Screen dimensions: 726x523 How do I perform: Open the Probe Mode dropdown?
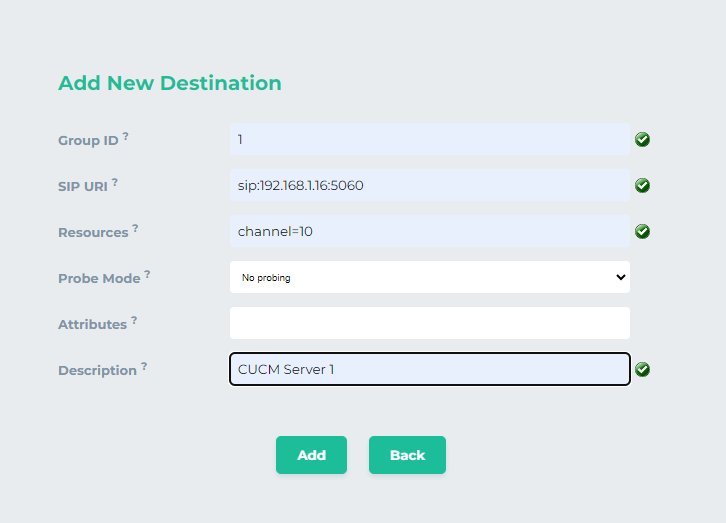click(429, 278)
